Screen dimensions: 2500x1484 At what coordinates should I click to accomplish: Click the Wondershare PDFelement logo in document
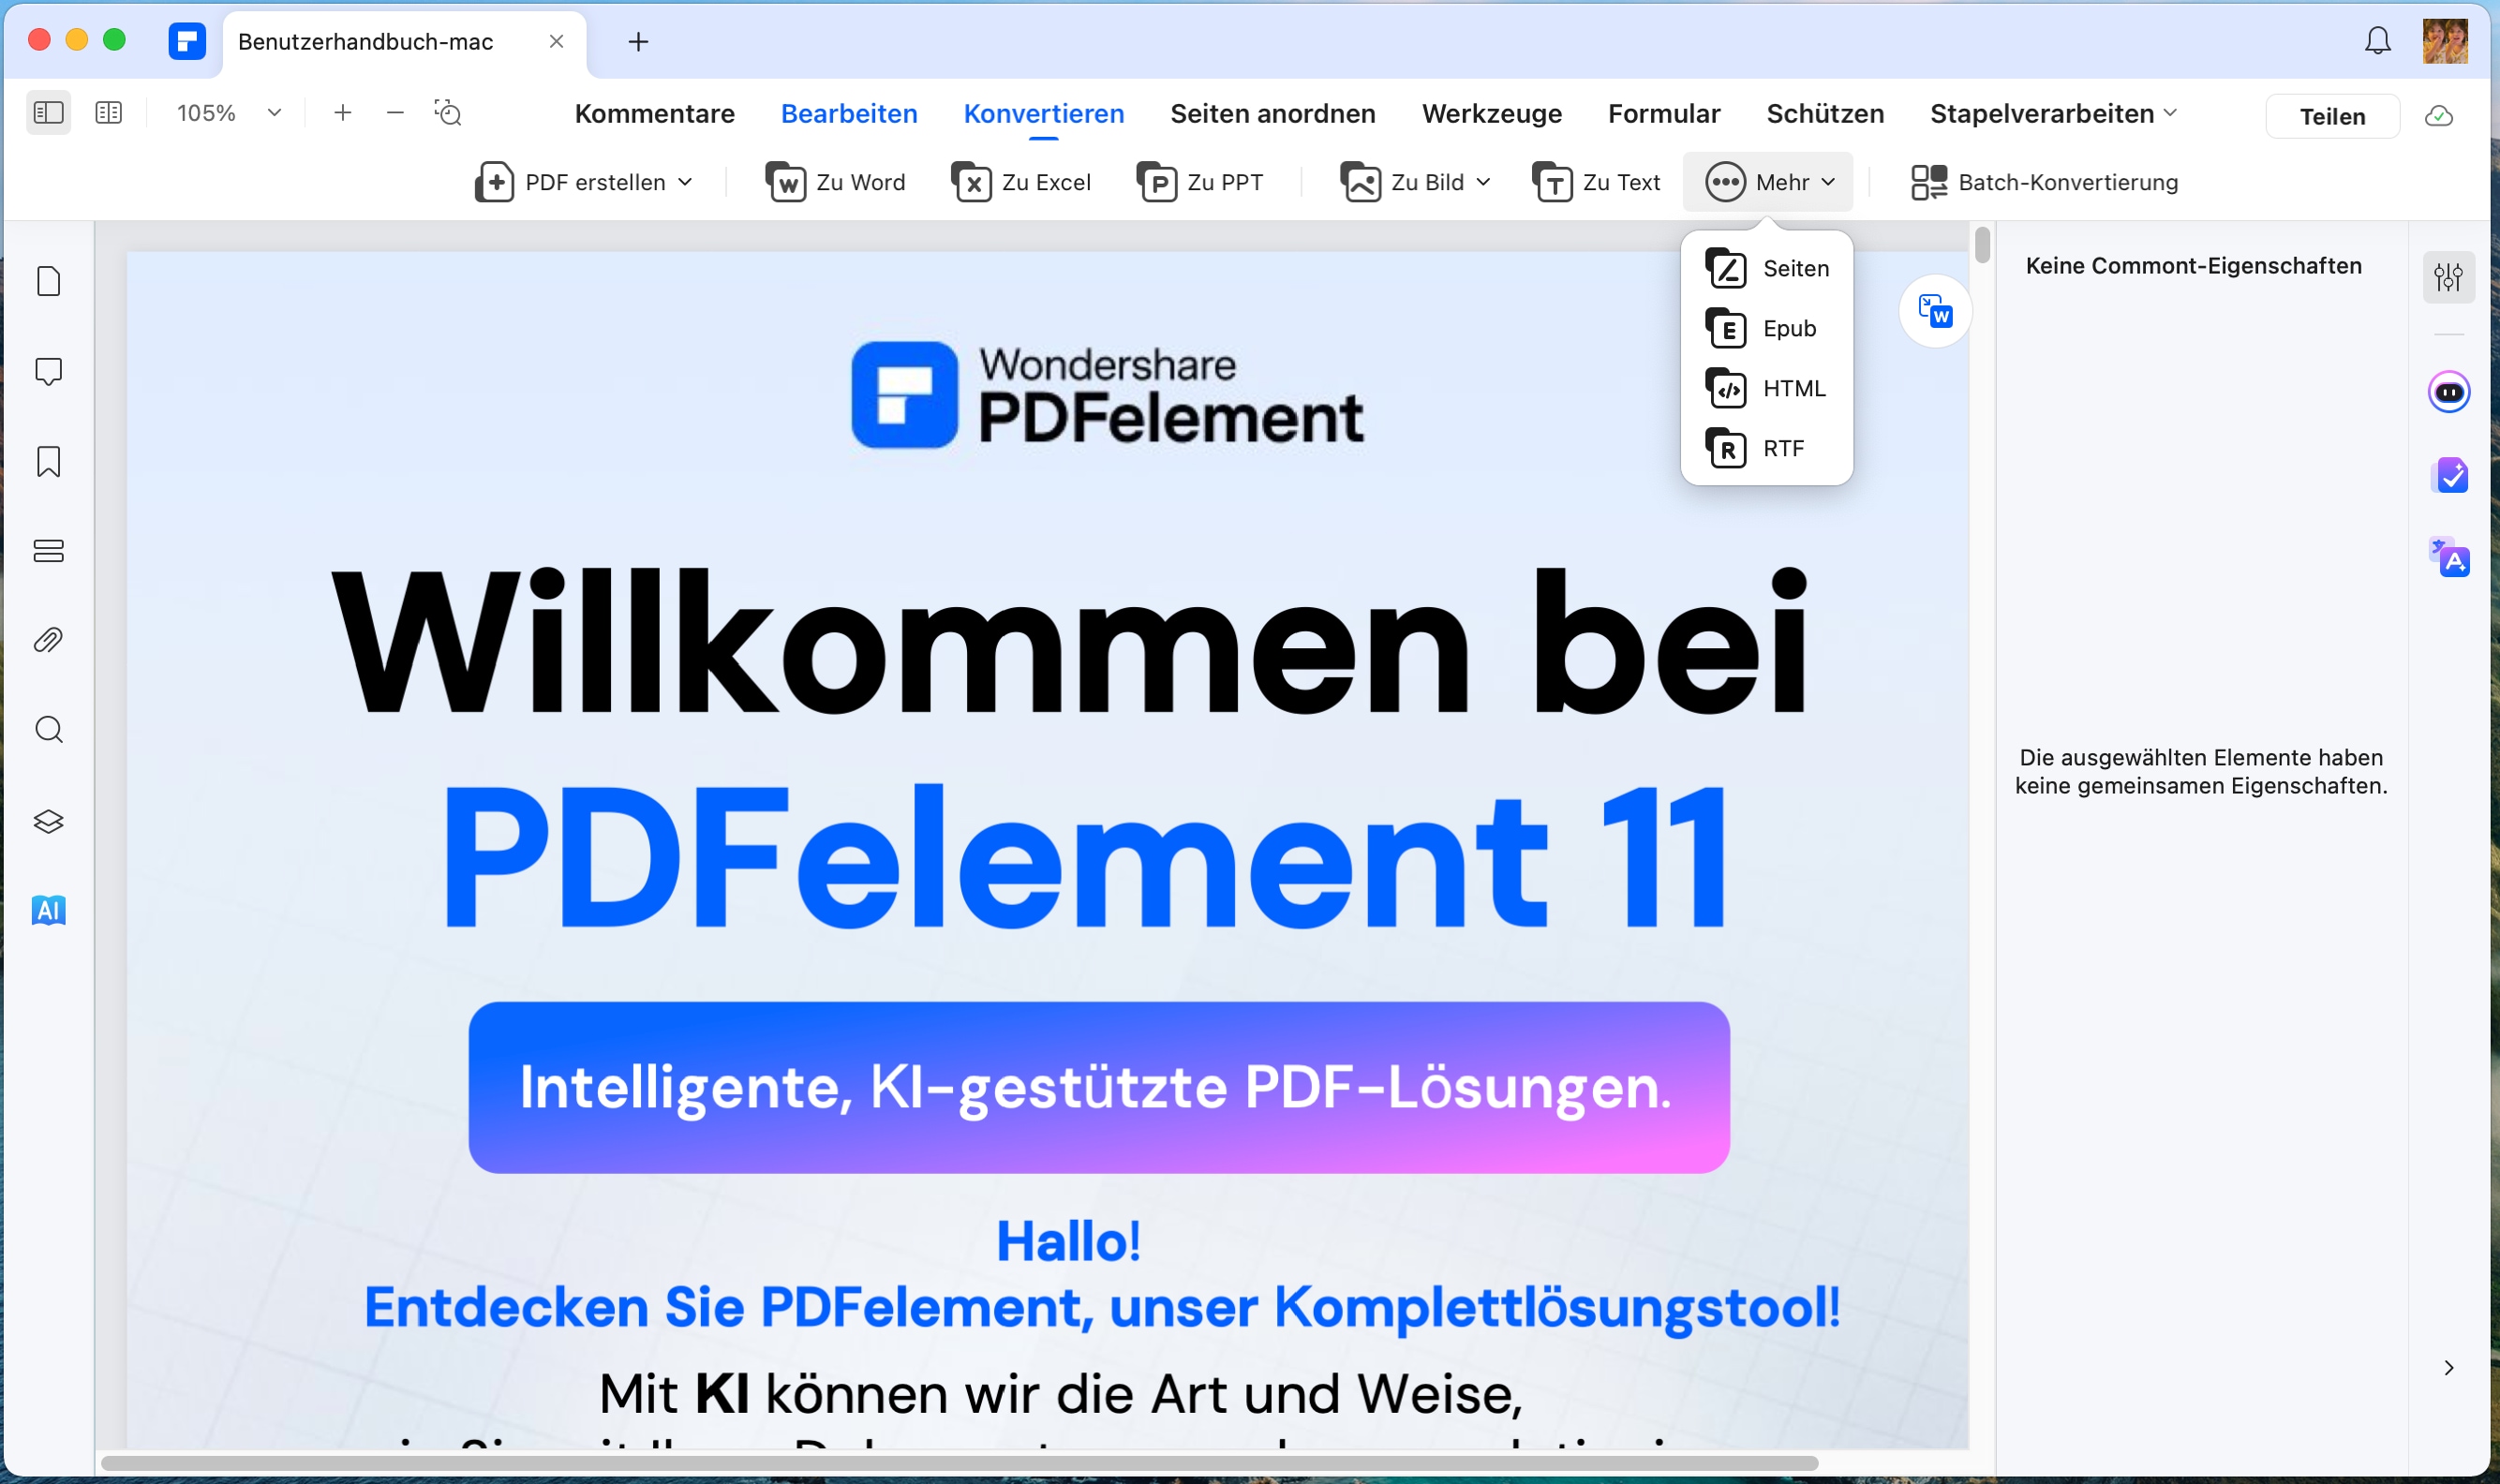(x=1106, y=395)
